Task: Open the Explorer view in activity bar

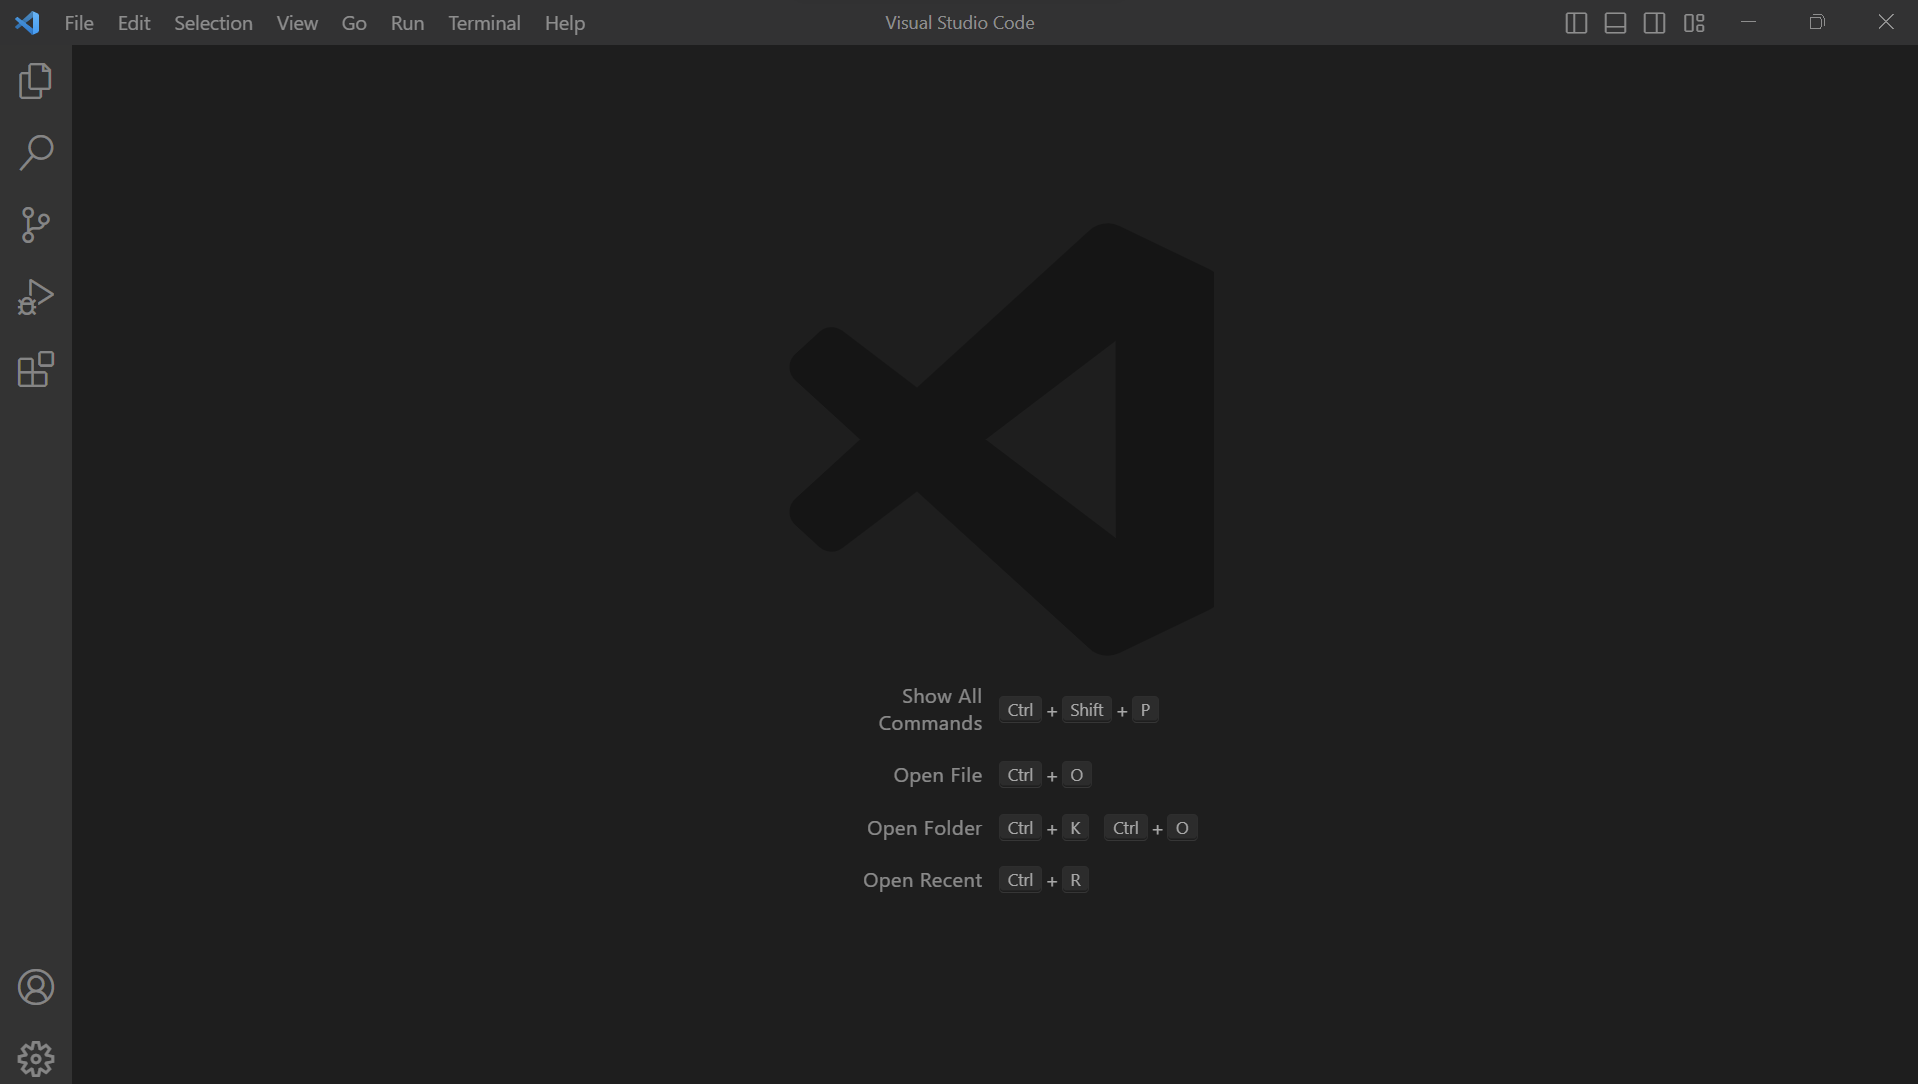Action: (x=36, y=81)
